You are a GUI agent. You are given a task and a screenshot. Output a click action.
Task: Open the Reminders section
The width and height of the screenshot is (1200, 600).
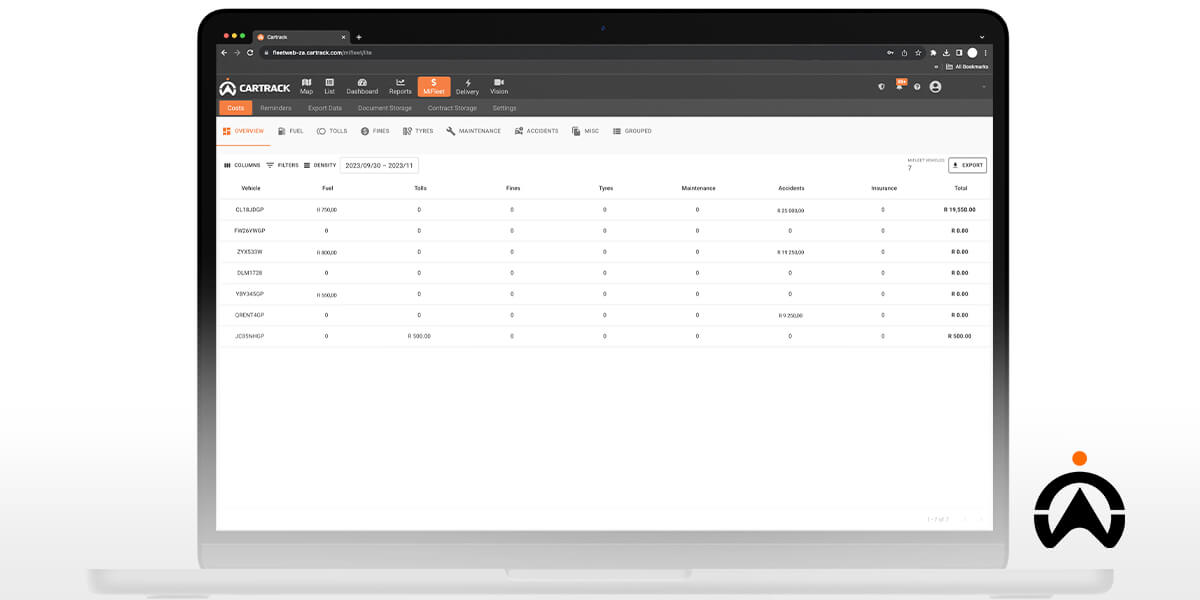click(x=275, y=107)
